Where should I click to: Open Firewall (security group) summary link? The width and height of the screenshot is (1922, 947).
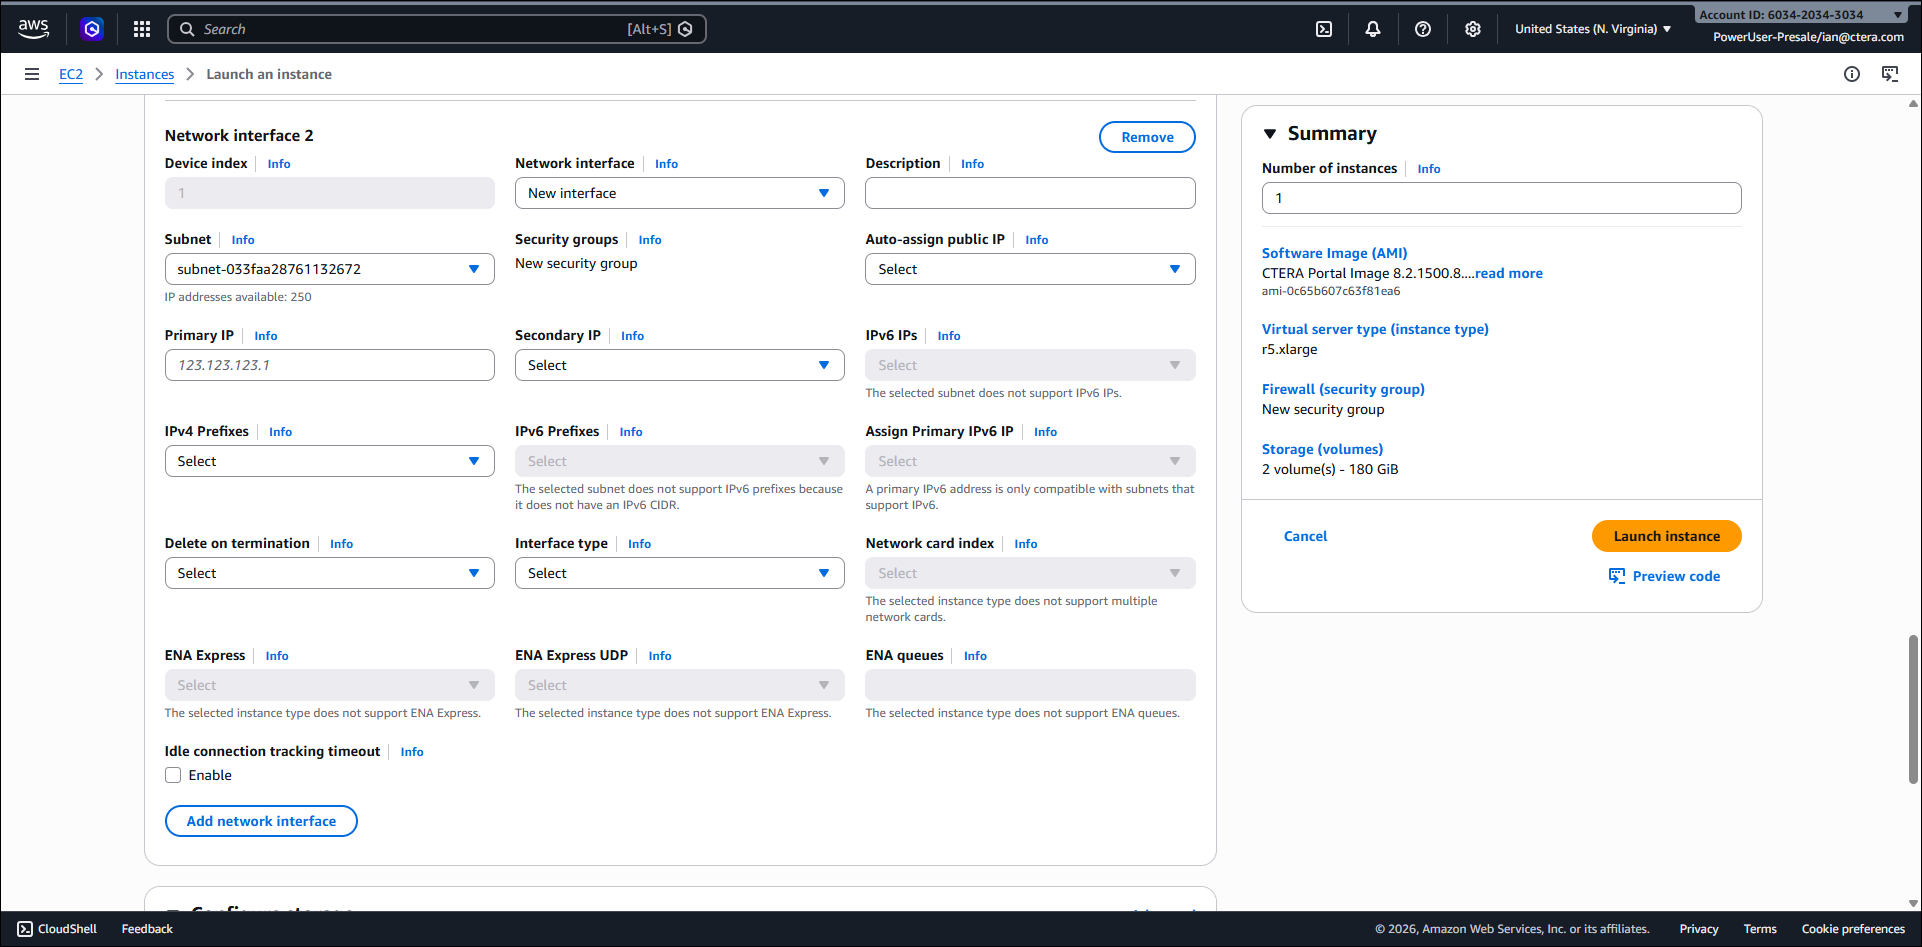click(1343, 389)
